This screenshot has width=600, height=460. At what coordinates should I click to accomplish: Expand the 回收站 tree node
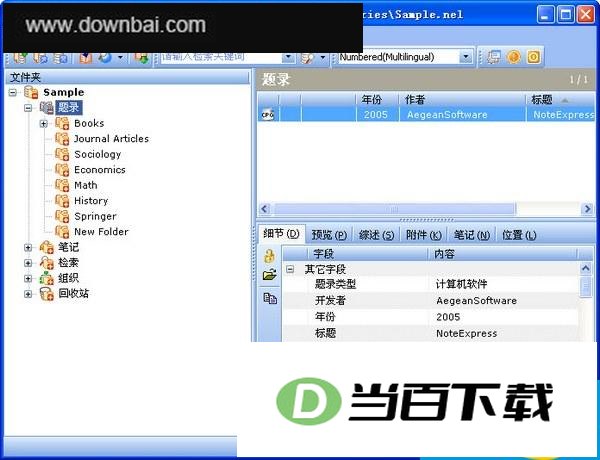coord(28,294)
